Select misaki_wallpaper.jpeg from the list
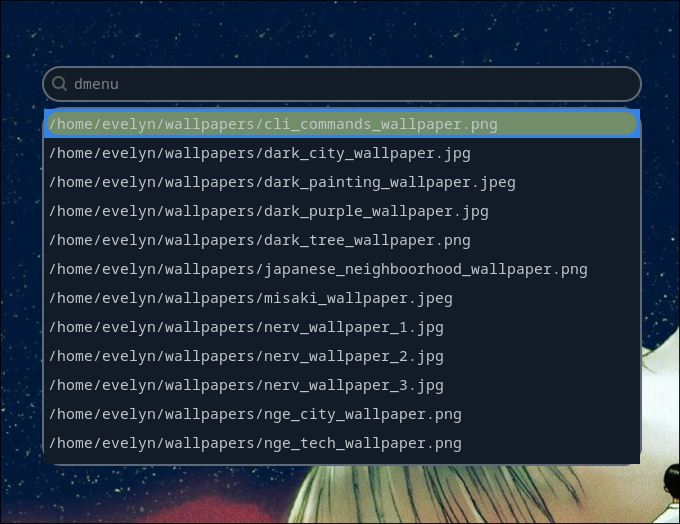The image size is (680, 524). pos(251,299)
